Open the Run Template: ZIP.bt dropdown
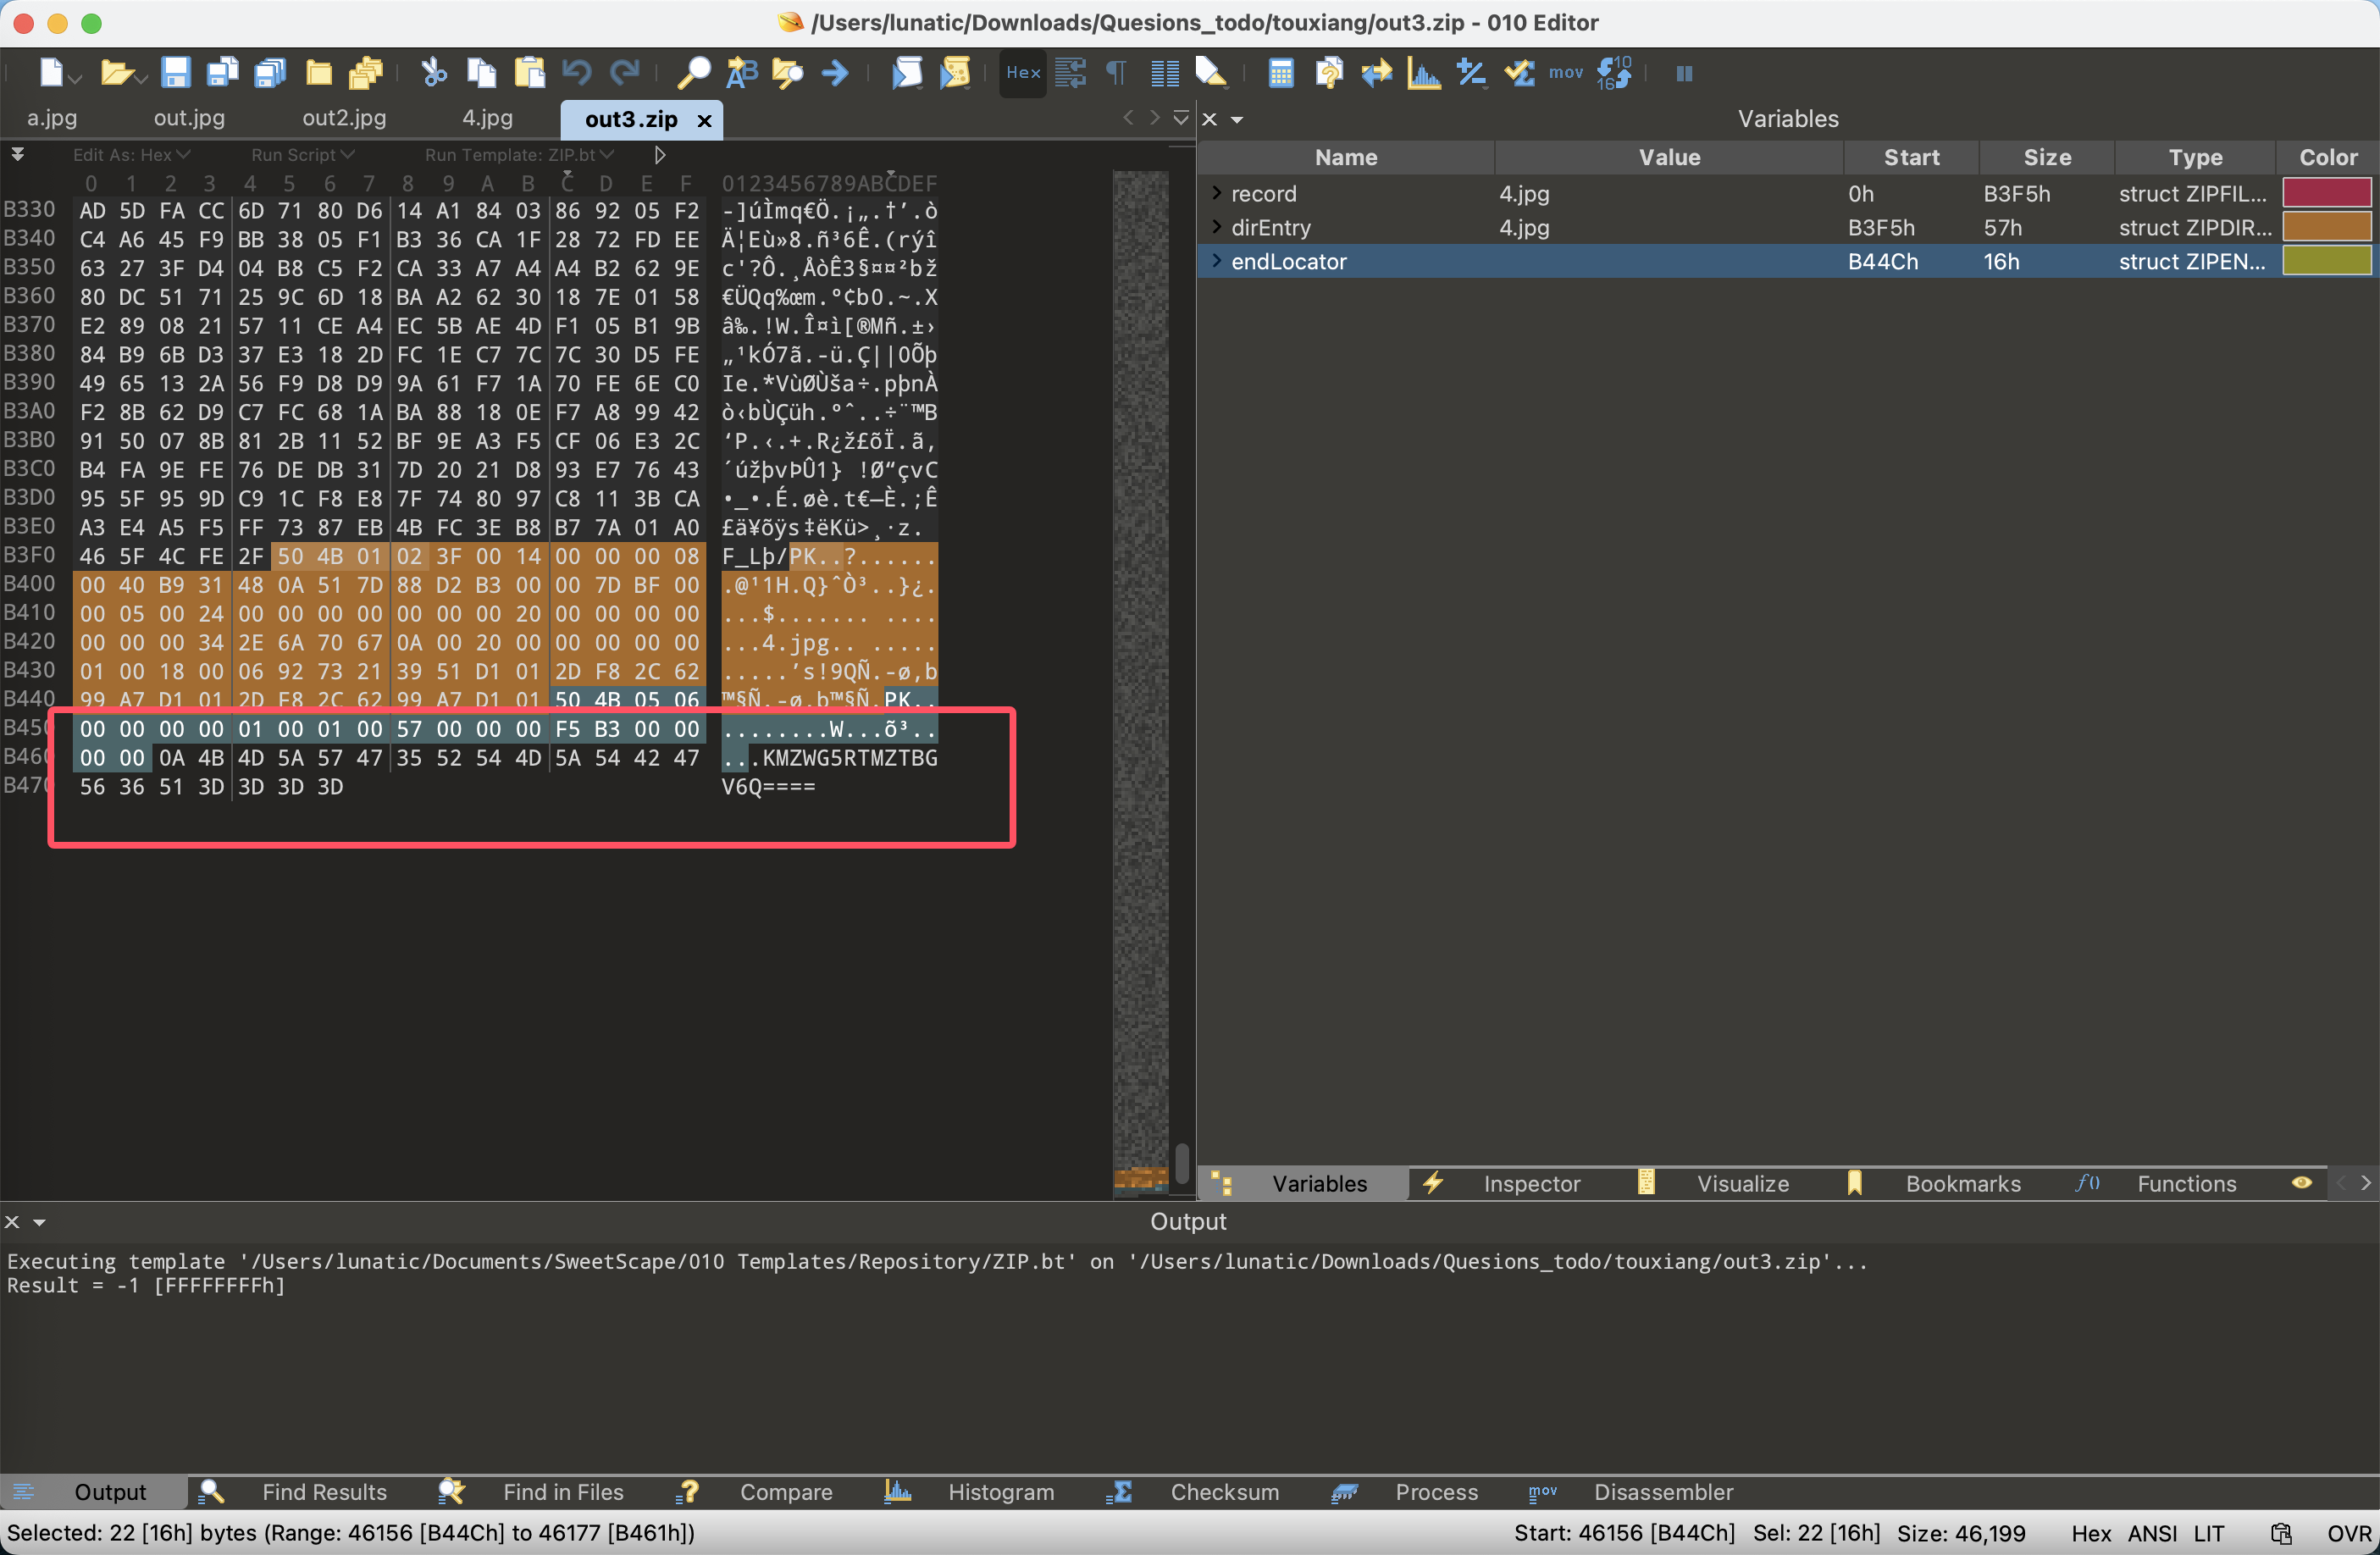2380x1555 pixels. 519,155
